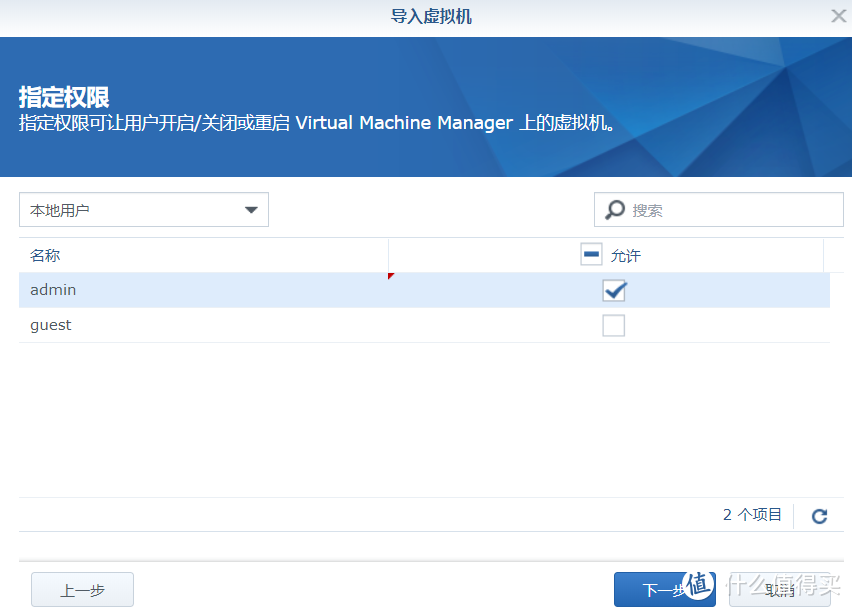The image size is (852, 611).
Task: Click the red triangle marker on admin row
Action: coord(391,276)
